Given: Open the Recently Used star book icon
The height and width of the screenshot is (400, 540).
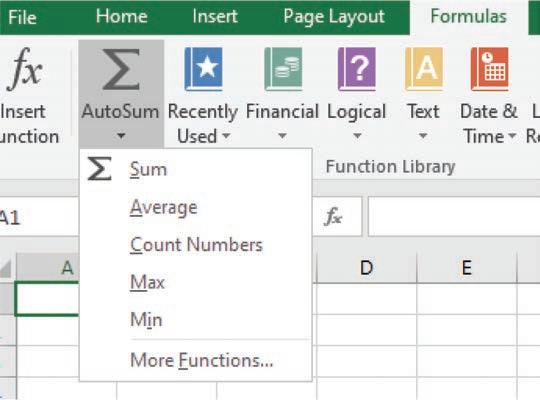Looking at the screenshot, I should point(204,69).
